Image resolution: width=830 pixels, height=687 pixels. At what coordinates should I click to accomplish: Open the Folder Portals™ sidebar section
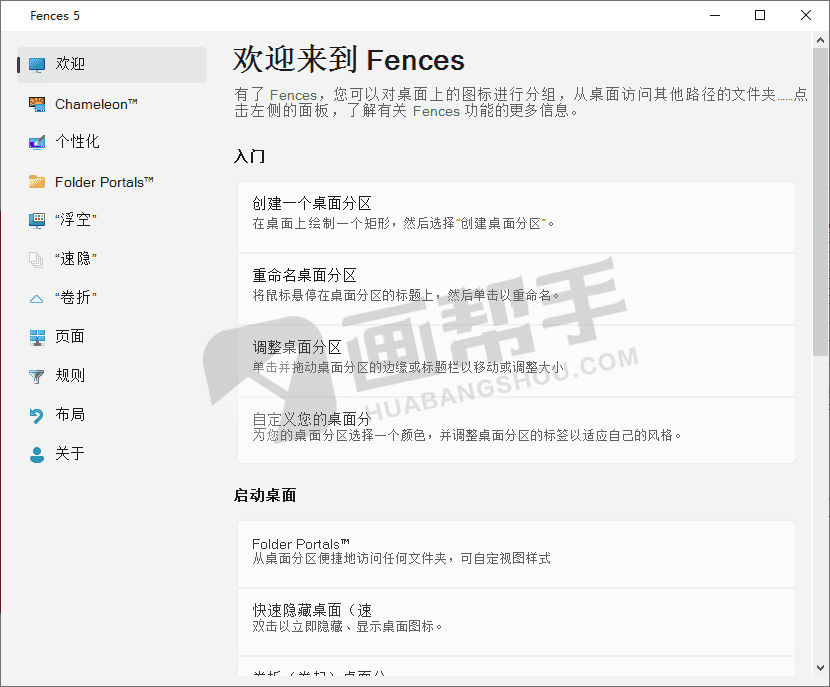(104, 183)
